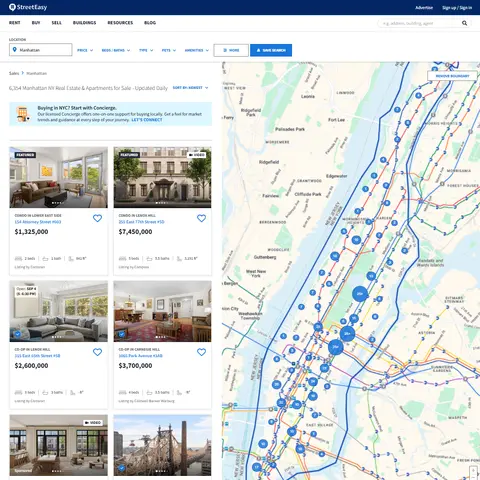Toggle heart on the $2,600,000 co-op listing
This screenshot has width=480, height=480.
[97, 352]
